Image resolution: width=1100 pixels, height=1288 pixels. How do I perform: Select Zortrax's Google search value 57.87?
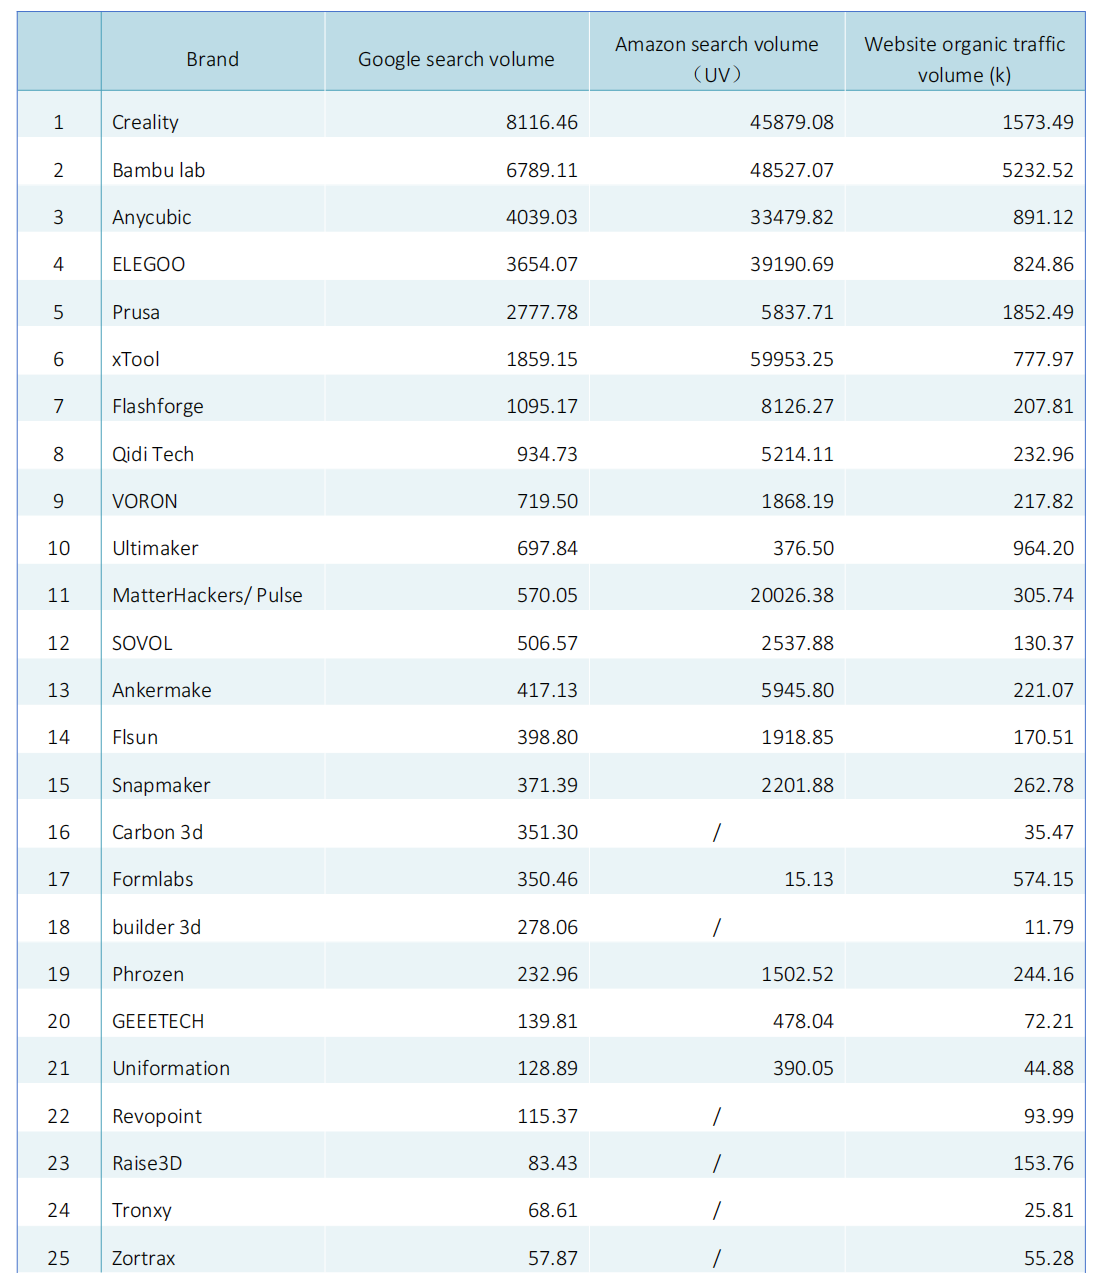coord(552,1258)
